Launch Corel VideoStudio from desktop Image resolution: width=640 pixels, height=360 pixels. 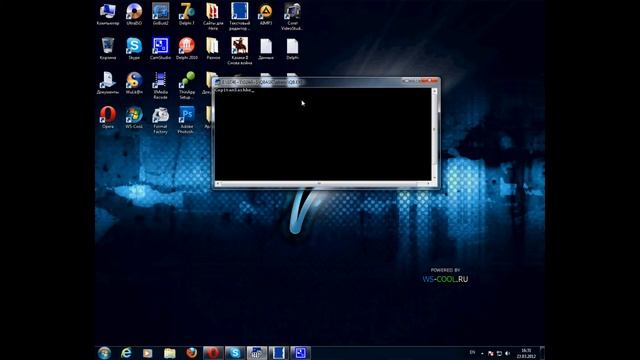point(292,17)
